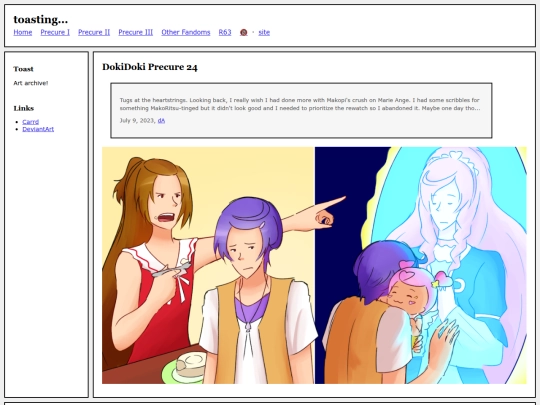Screen dimensions: 540x405
Task: Click the 'July 9, 2023' date text
Action: (x=137, y=121)
